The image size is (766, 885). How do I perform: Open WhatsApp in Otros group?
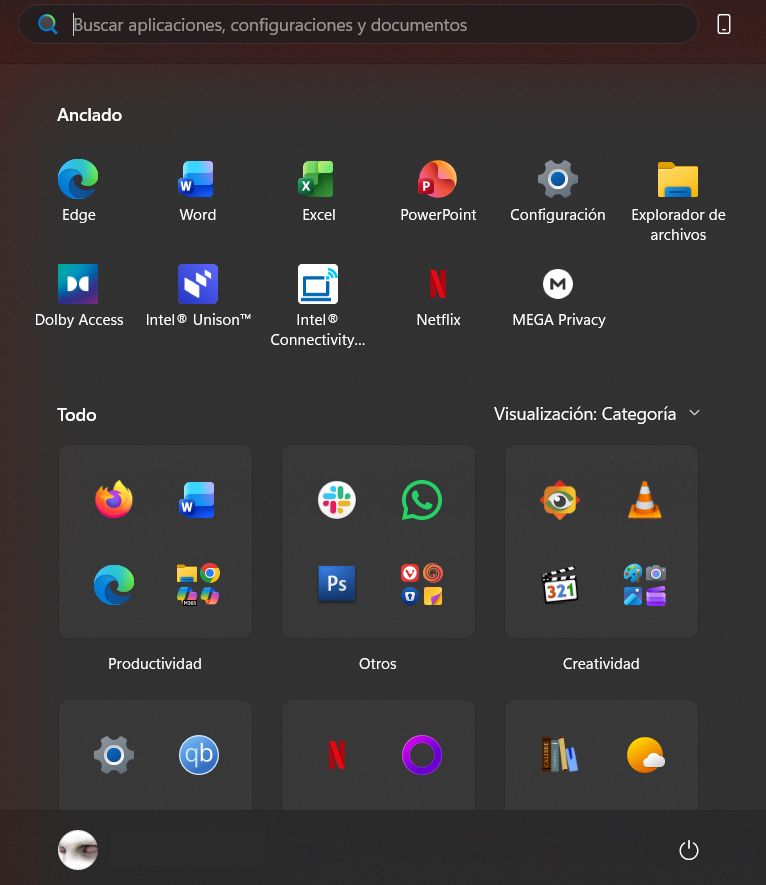[x=422, y=500]
